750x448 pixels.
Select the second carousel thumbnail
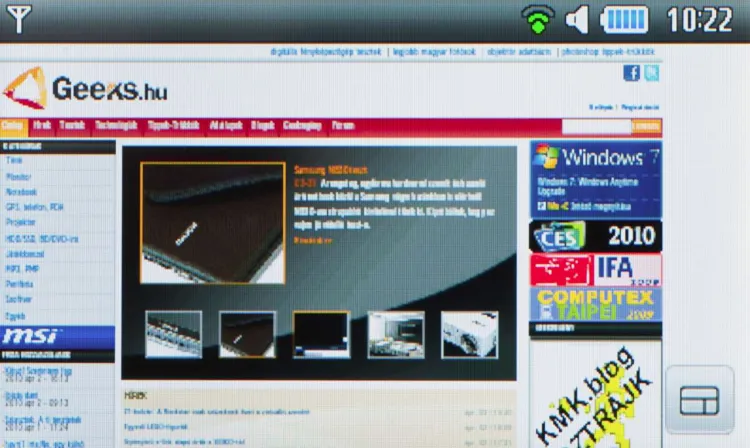click(x=247, y=334)
